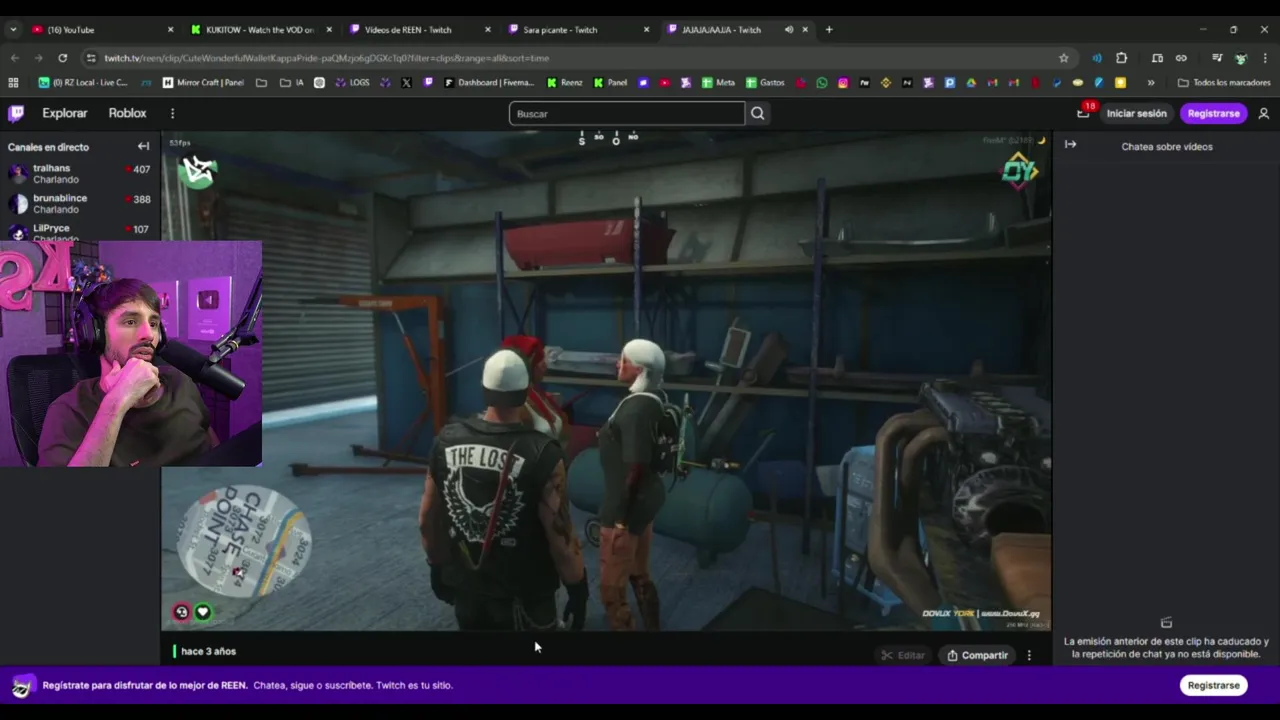Viewport: 1280px width, 720px height.
Task: Click the top Registrarse button
Action: (x=1213, y=113)
